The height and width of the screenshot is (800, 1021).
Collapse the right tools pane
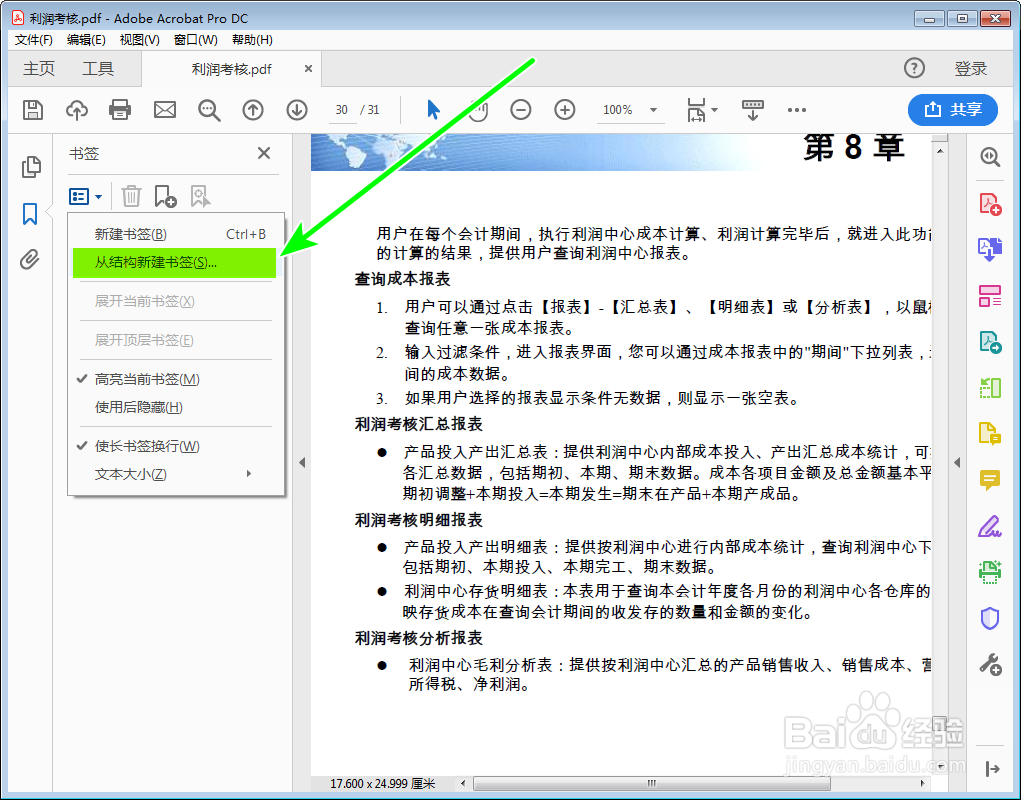pyautogui.click(x=957, y=462)
